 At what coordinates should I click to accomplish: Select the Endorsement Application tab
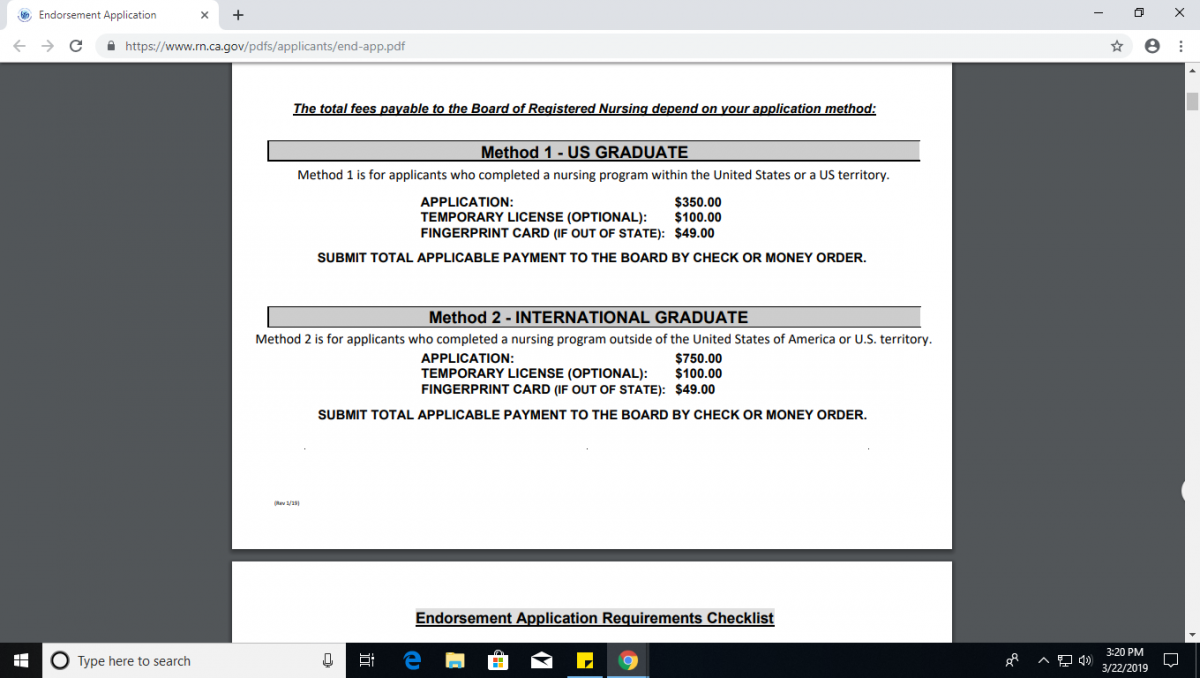click(100, 15)
